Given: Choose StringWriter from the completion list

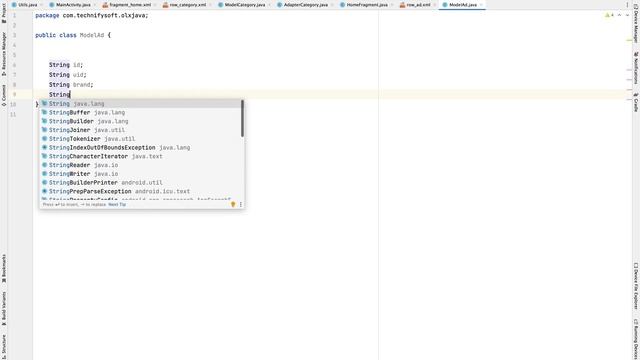Looking at the screenshot, I should click(141, 174).
